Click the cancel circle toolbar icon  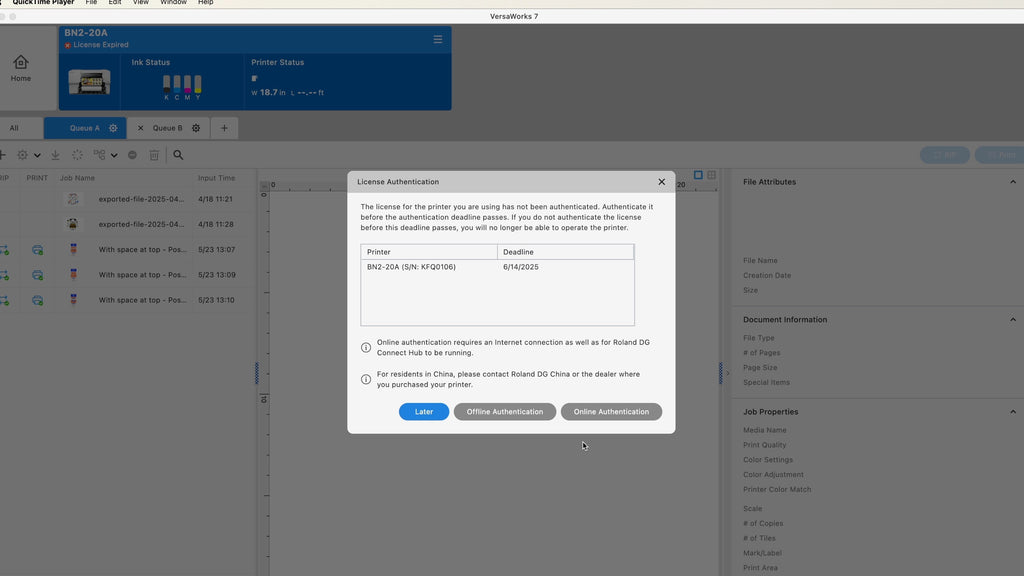pyautogui.click(x=133, y=155)
